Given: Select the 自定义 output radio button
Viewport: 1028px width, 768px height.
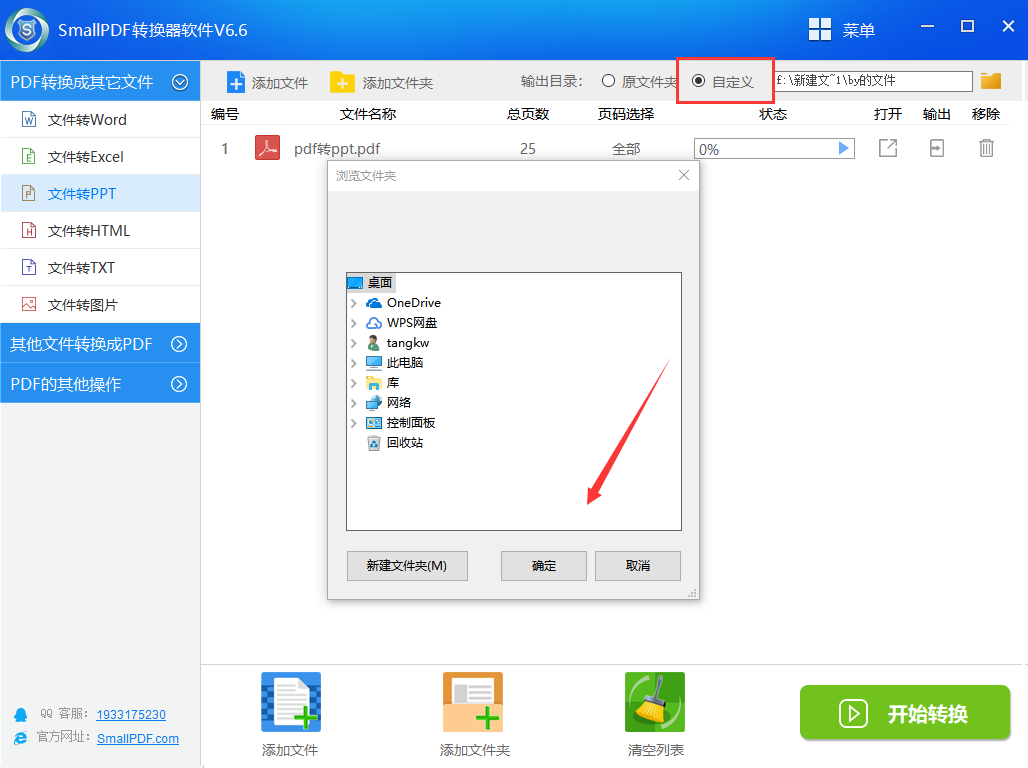Looking at the screenshot, I should [698, 81].
